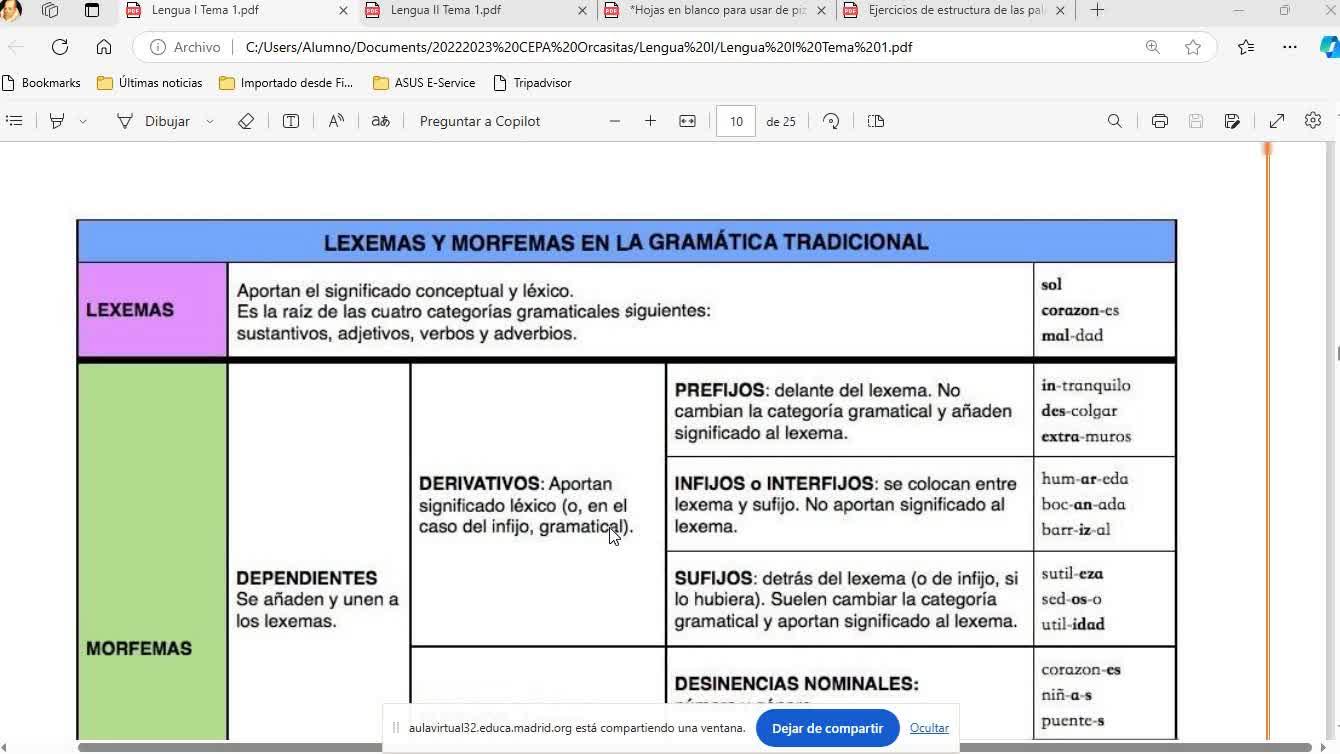The height and width of the screenshot is (754, 1340).
Task: Click the Ocultar link
Action: (929, 728)
